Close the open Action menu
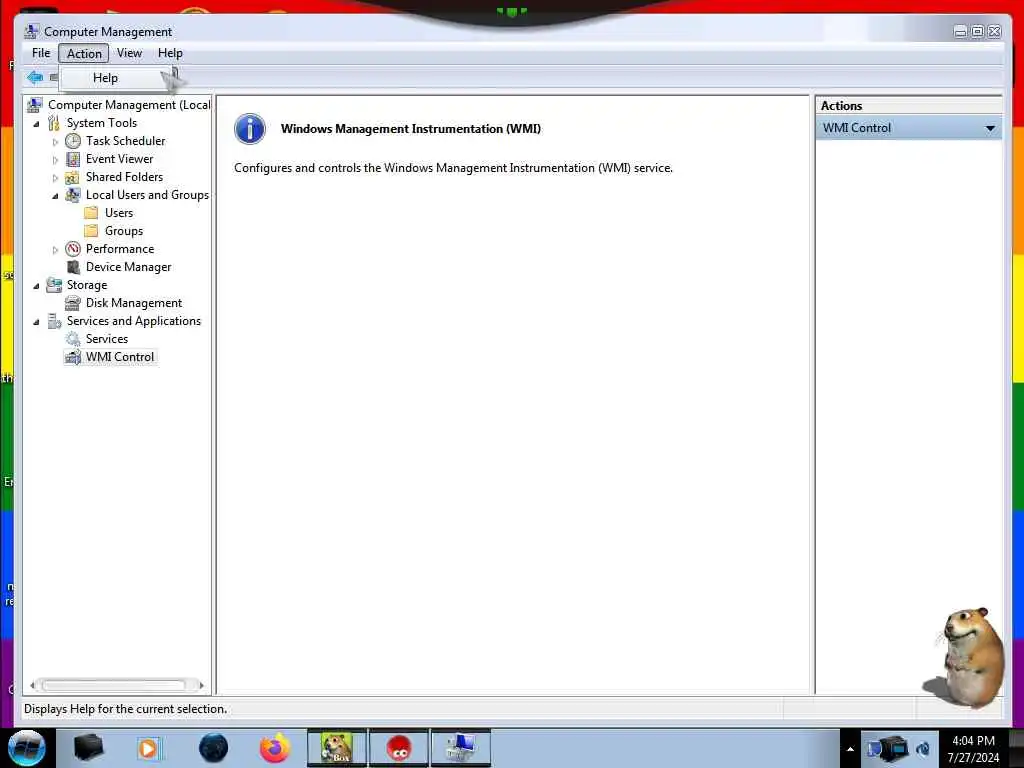The image size is (1024, 768). tap(84, 54)
